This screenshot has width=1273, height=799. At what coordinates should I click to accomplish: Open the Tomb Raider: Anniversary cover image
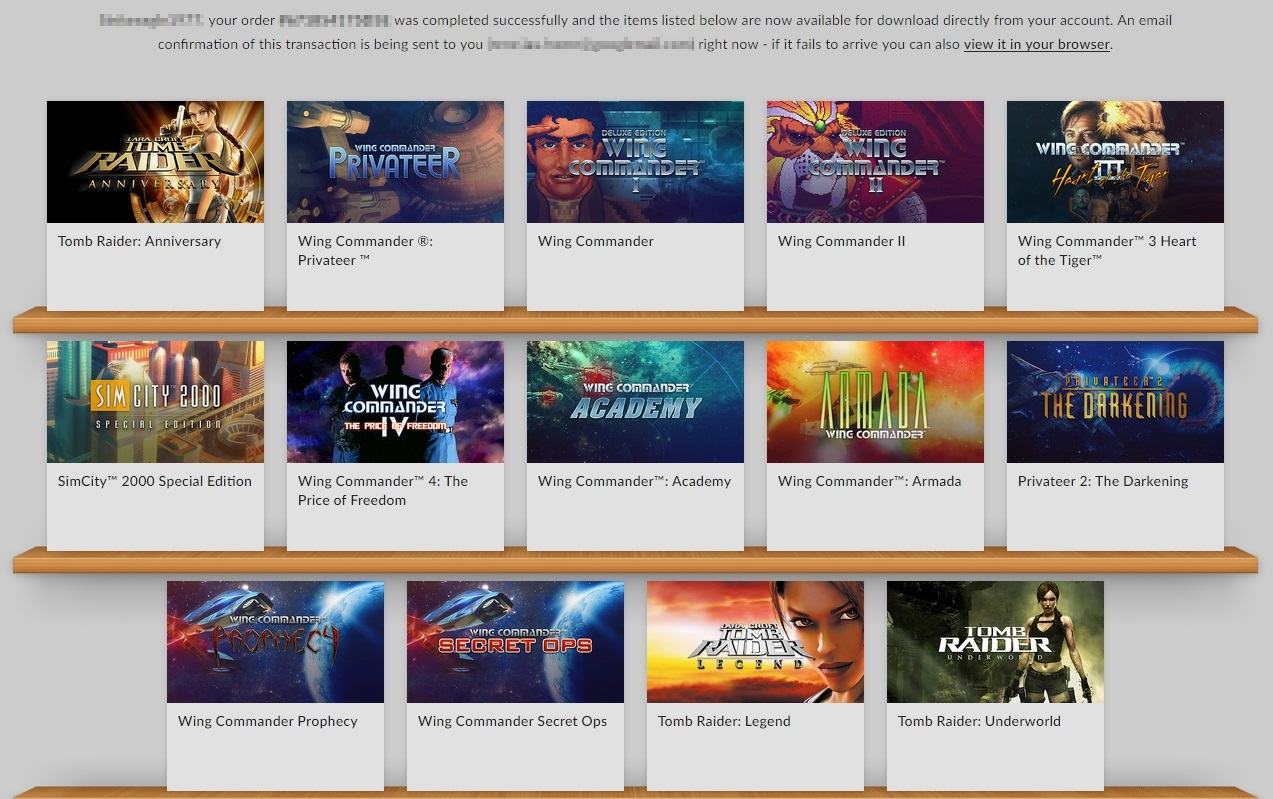(155, 162)
